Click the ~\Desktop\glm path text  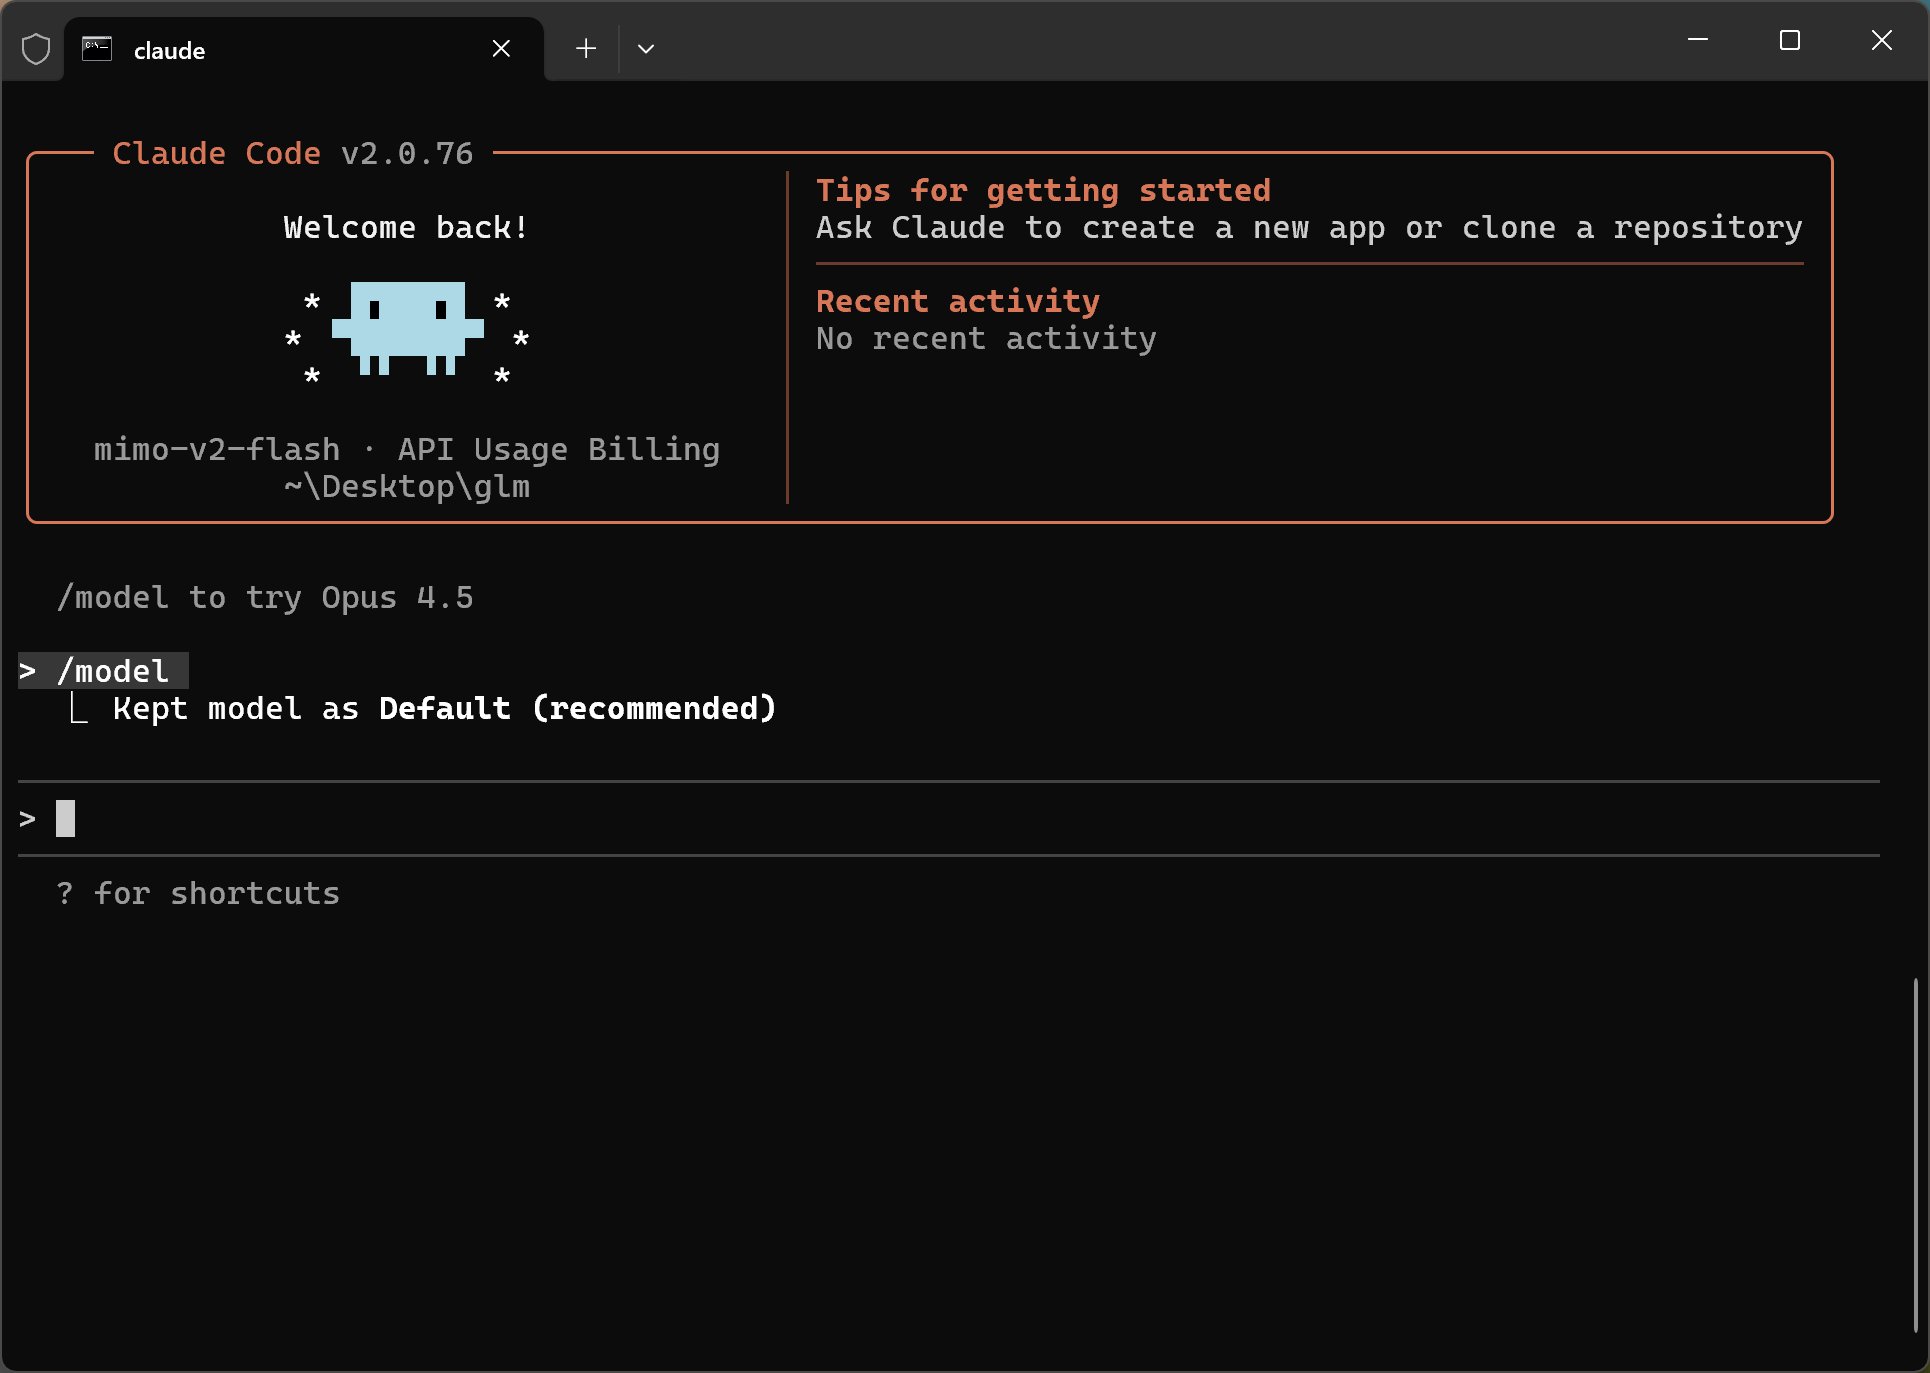[407, 487]
